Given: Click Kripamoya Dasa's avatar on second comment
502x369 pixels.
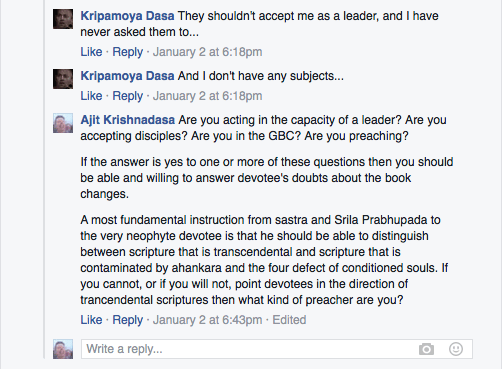Looking at the screenshot, I should 63,79.
